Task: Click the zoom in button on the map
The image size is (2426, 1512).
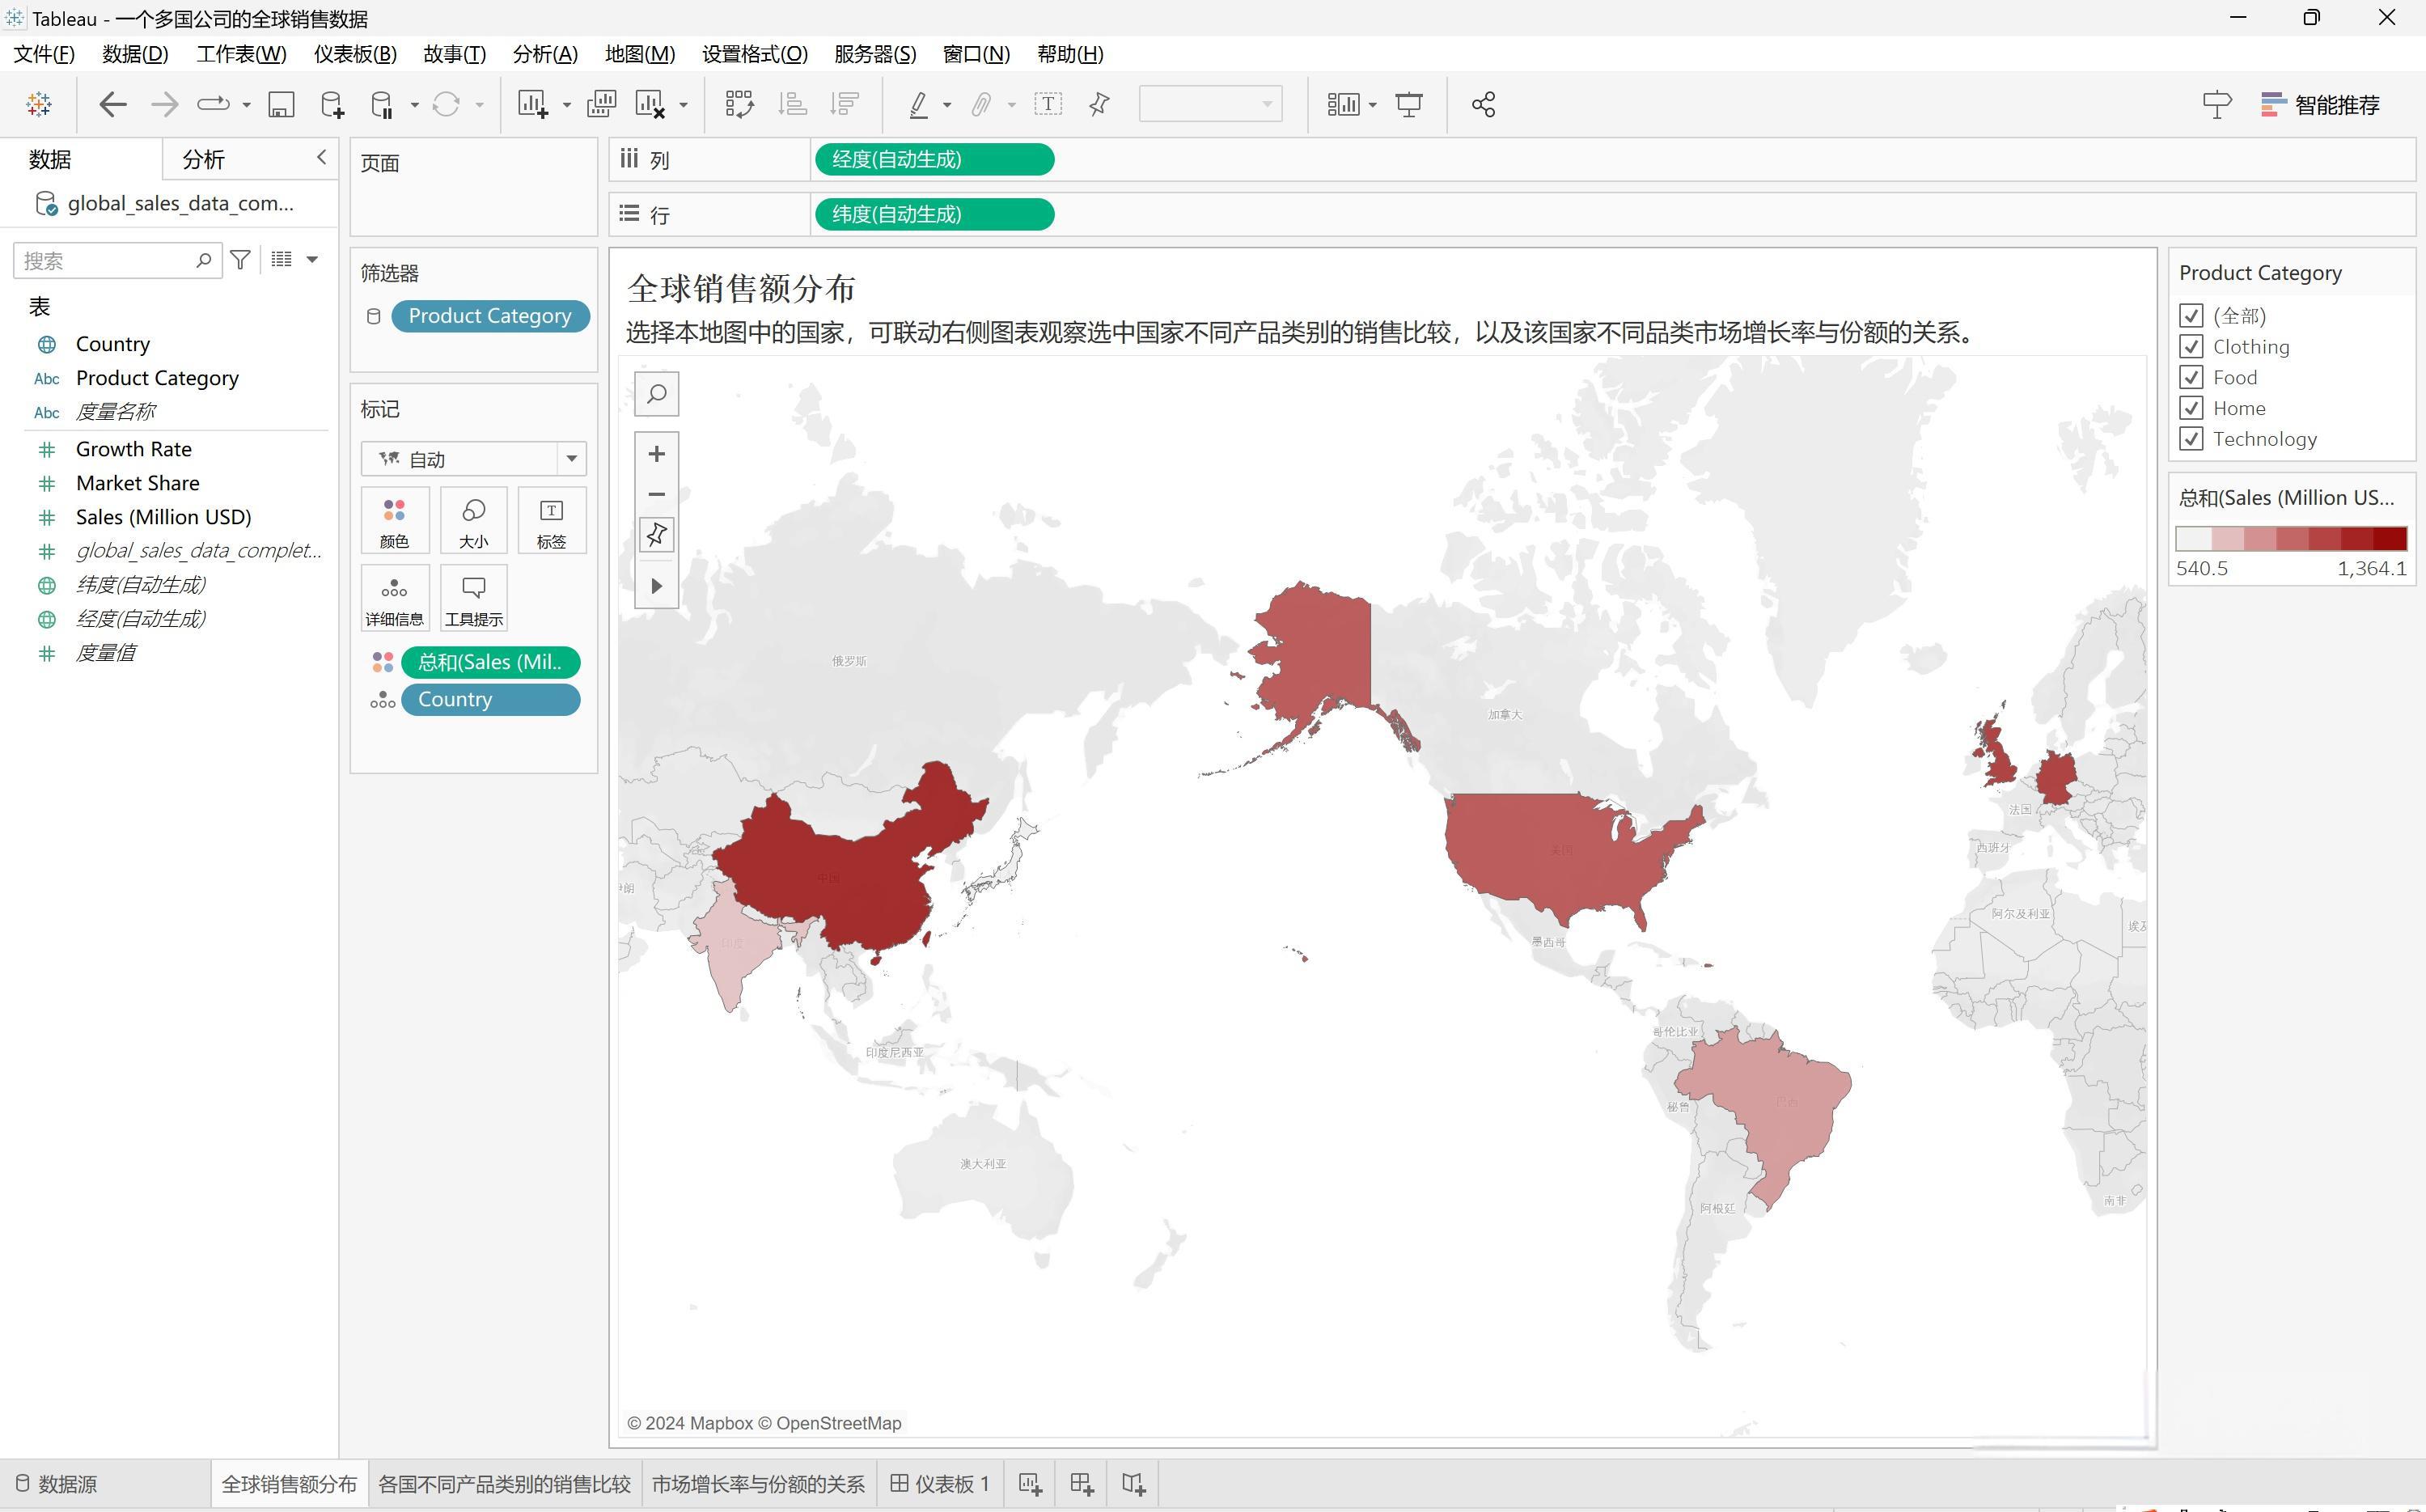Action: pyautogui.click(x=656, y=452)
